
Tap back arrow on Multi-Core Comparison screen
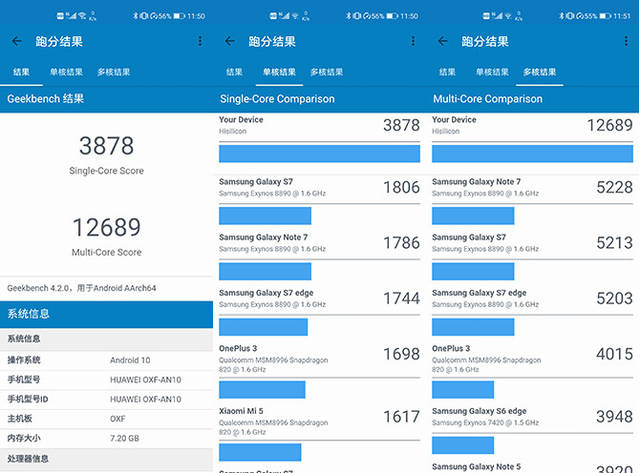(x=443, y=41)
